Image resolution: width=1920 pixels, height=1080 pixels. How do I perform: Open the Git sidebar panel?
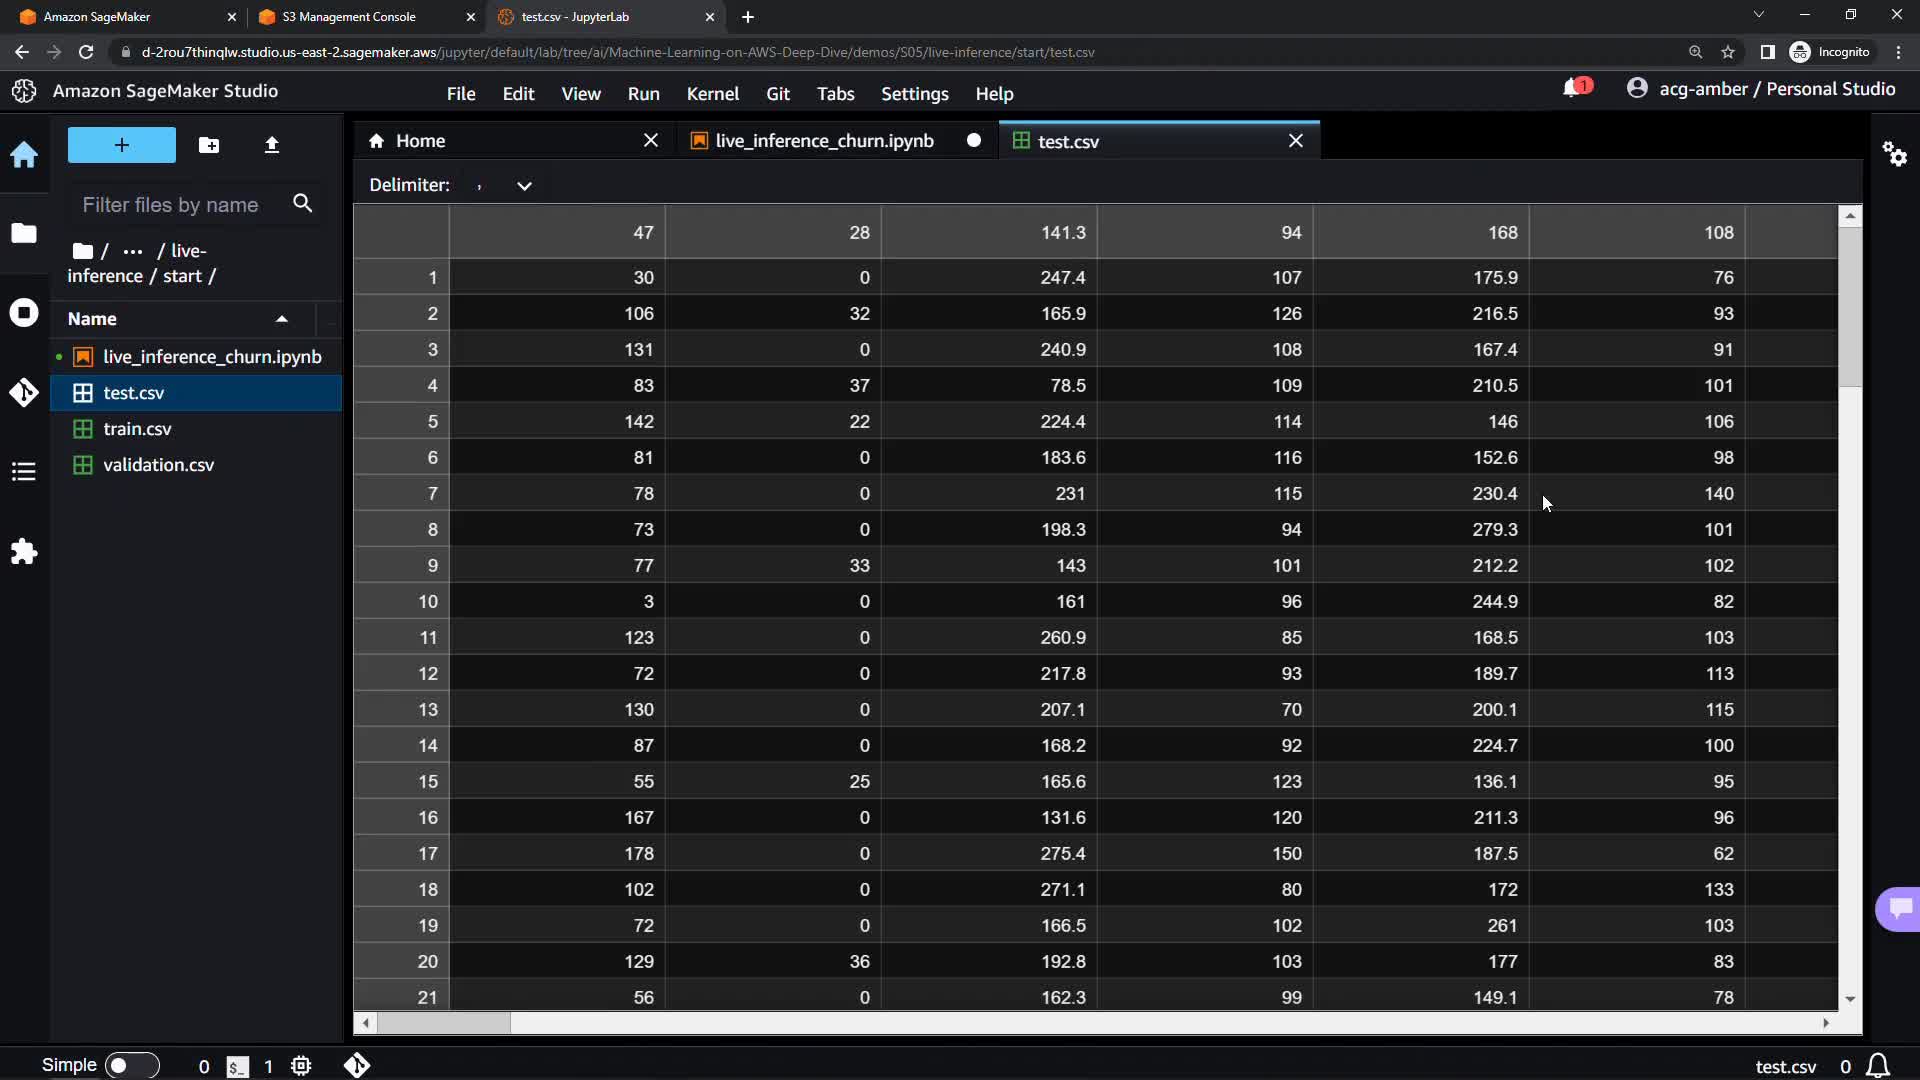[24, 392]
